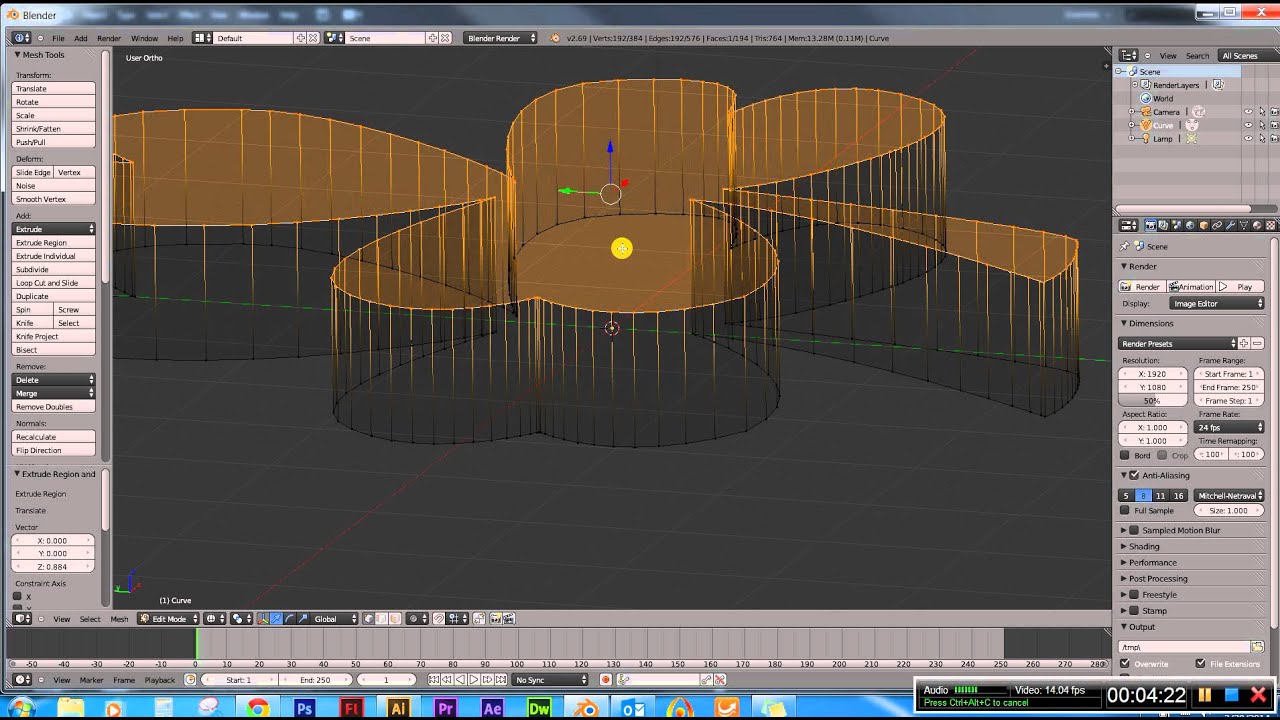This screenshot has width=1280, height=720.
Task: Open After Effects from the Windows taskbar
Action: pyautogui.click(x=492, y=709)
